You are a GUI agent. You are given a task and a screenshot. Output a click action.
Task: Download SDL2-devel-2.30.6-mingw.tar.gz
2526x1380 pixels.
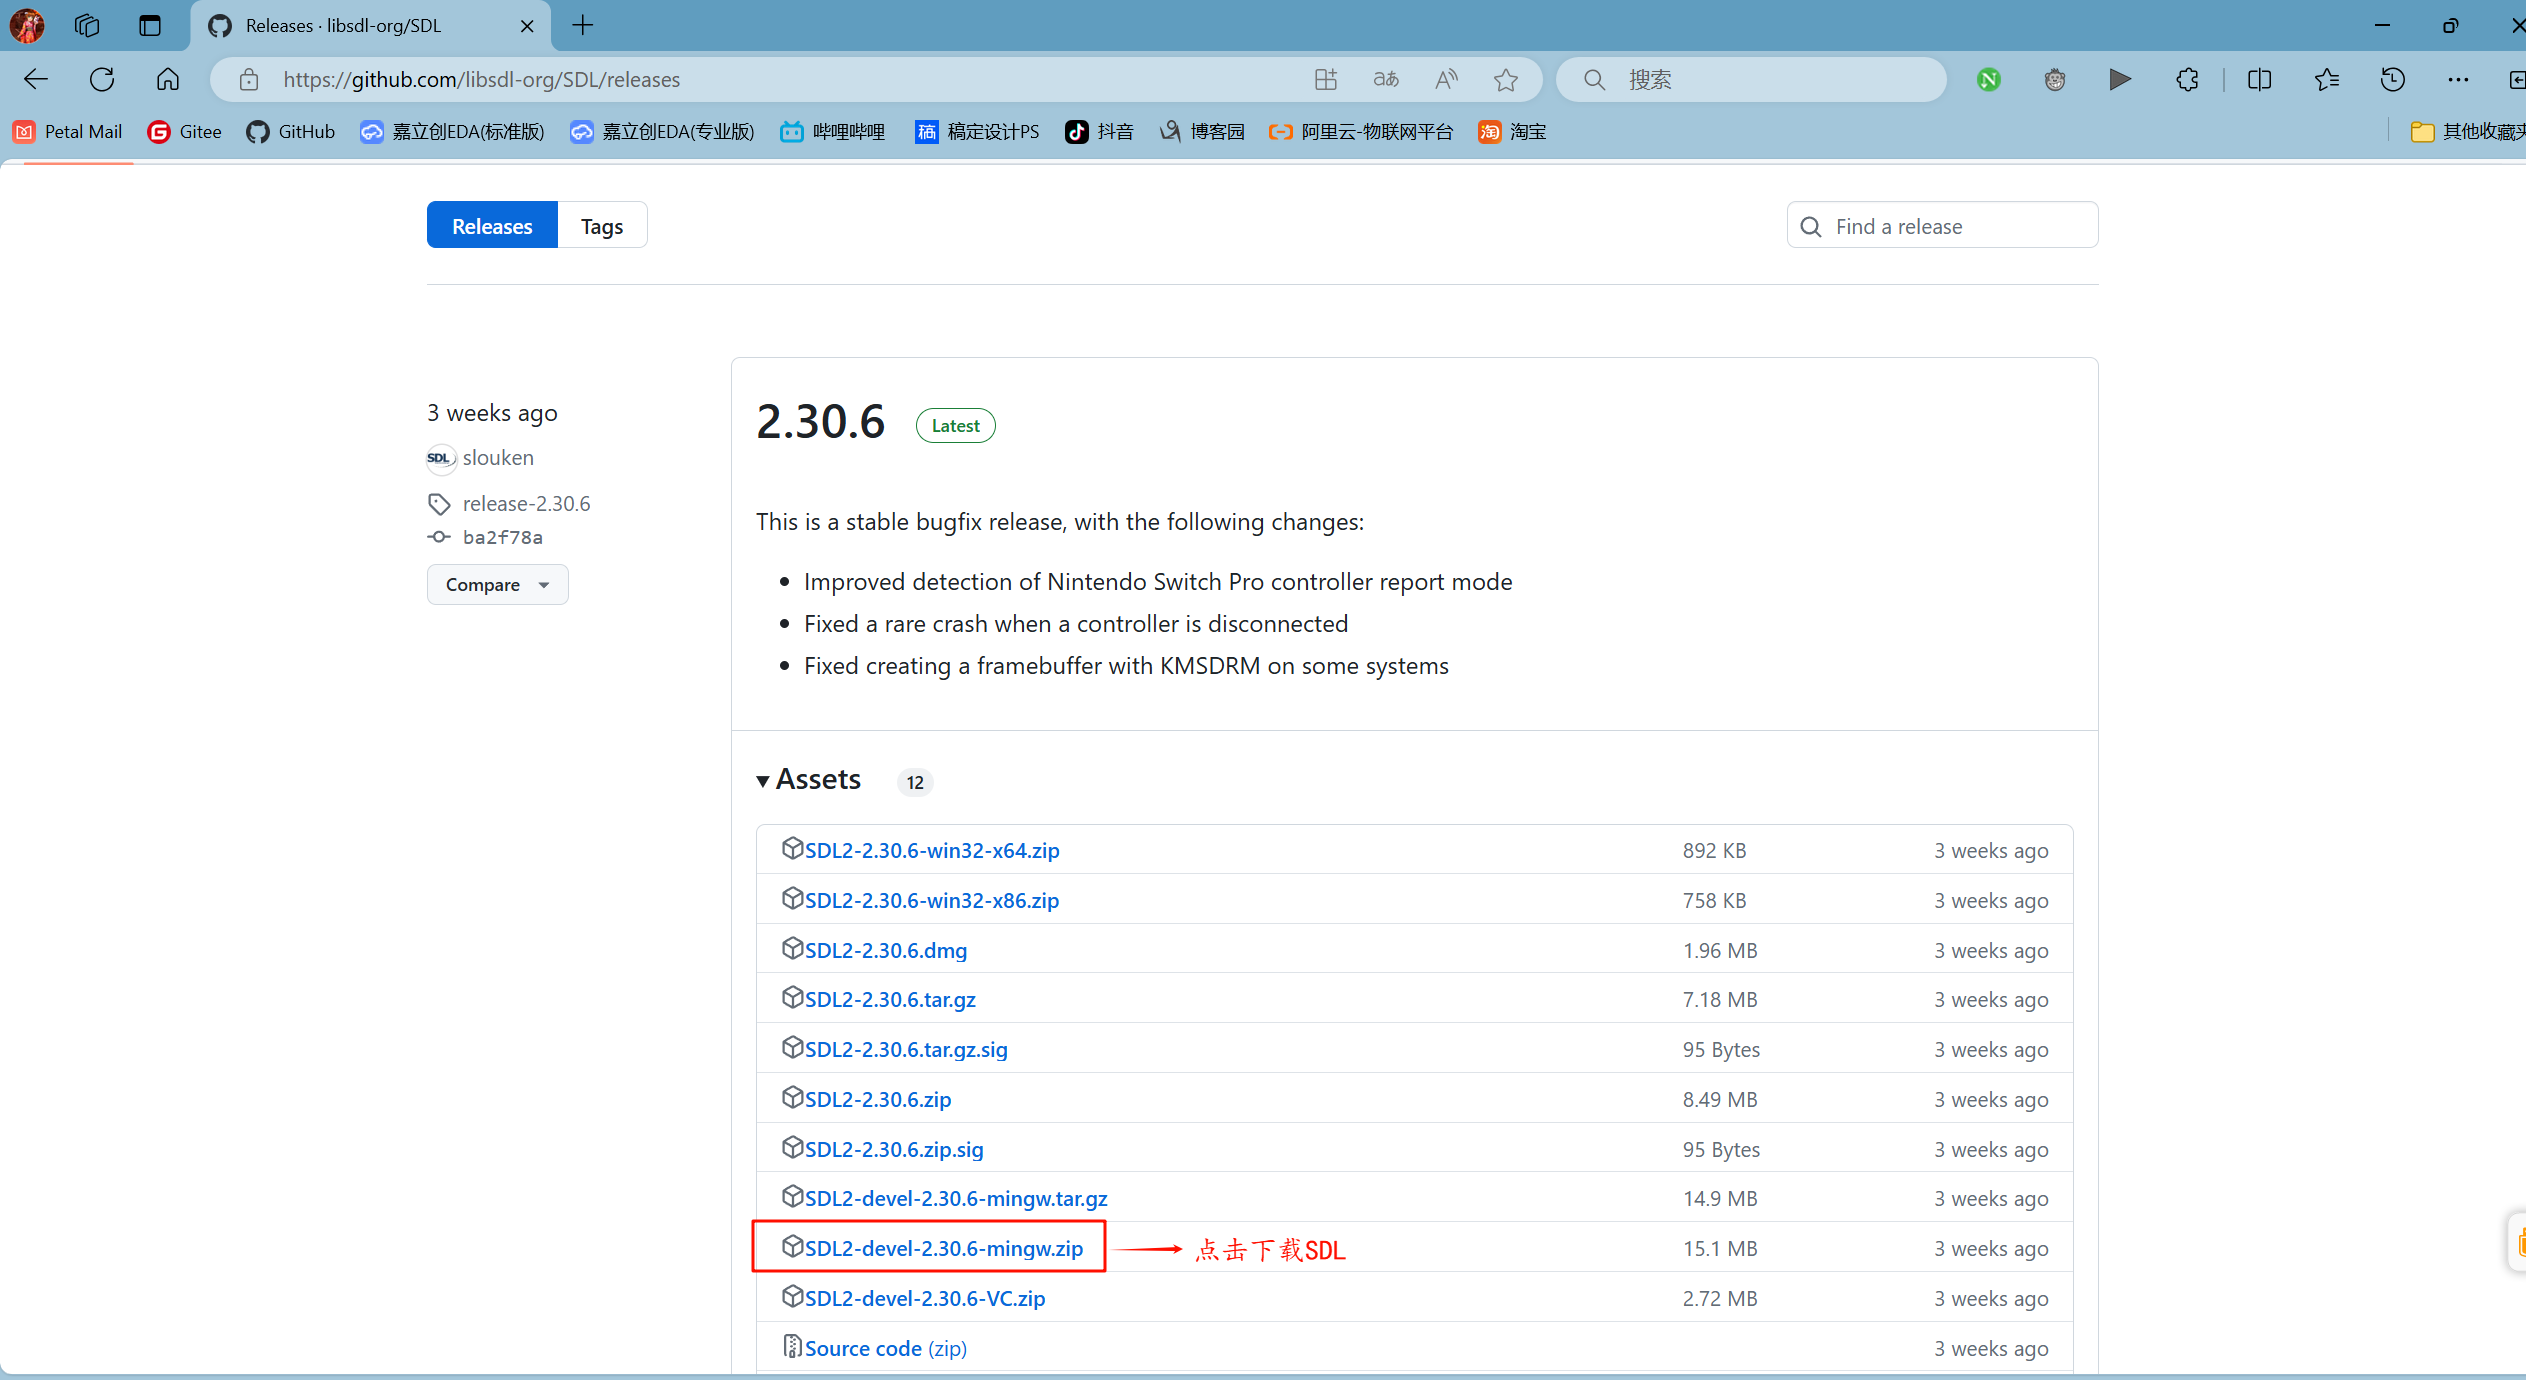click(956, 1198)
